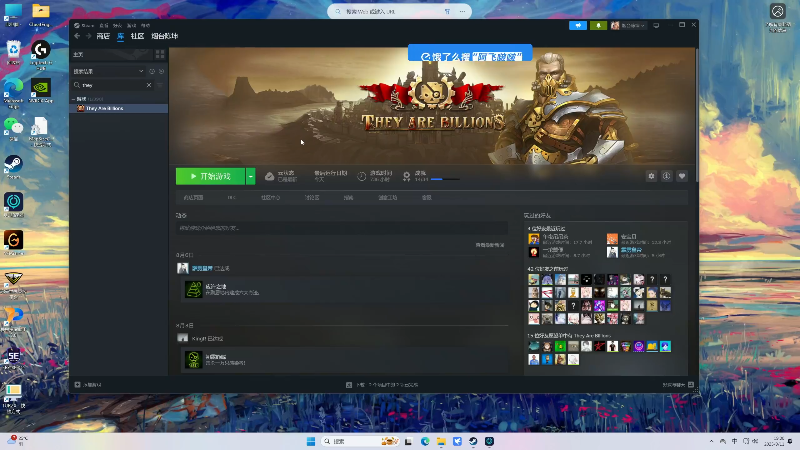Open the Community tab in Steam navigation

137,36
